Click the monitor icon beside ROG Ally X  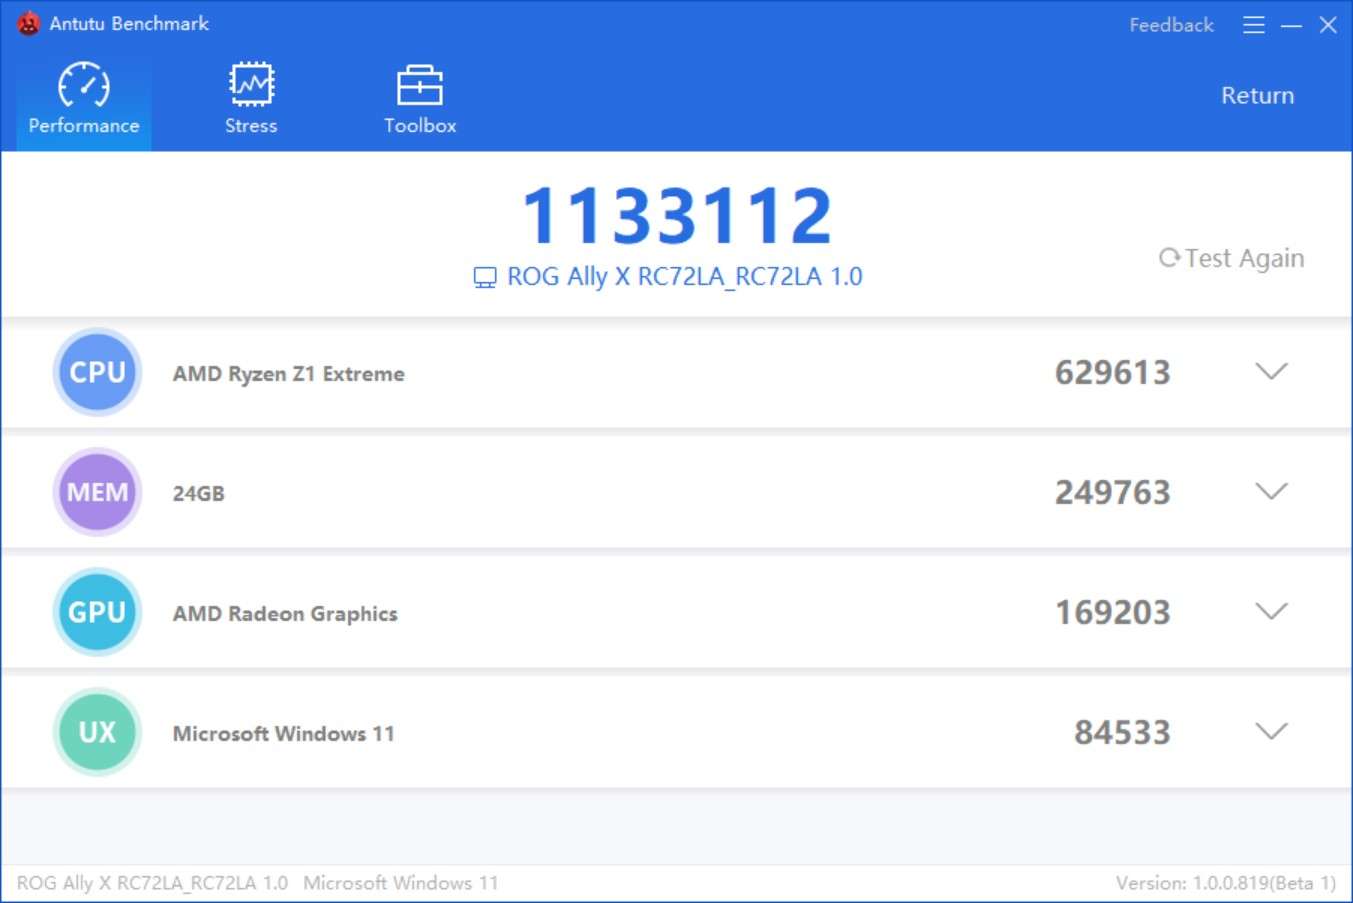coord(485,278)
